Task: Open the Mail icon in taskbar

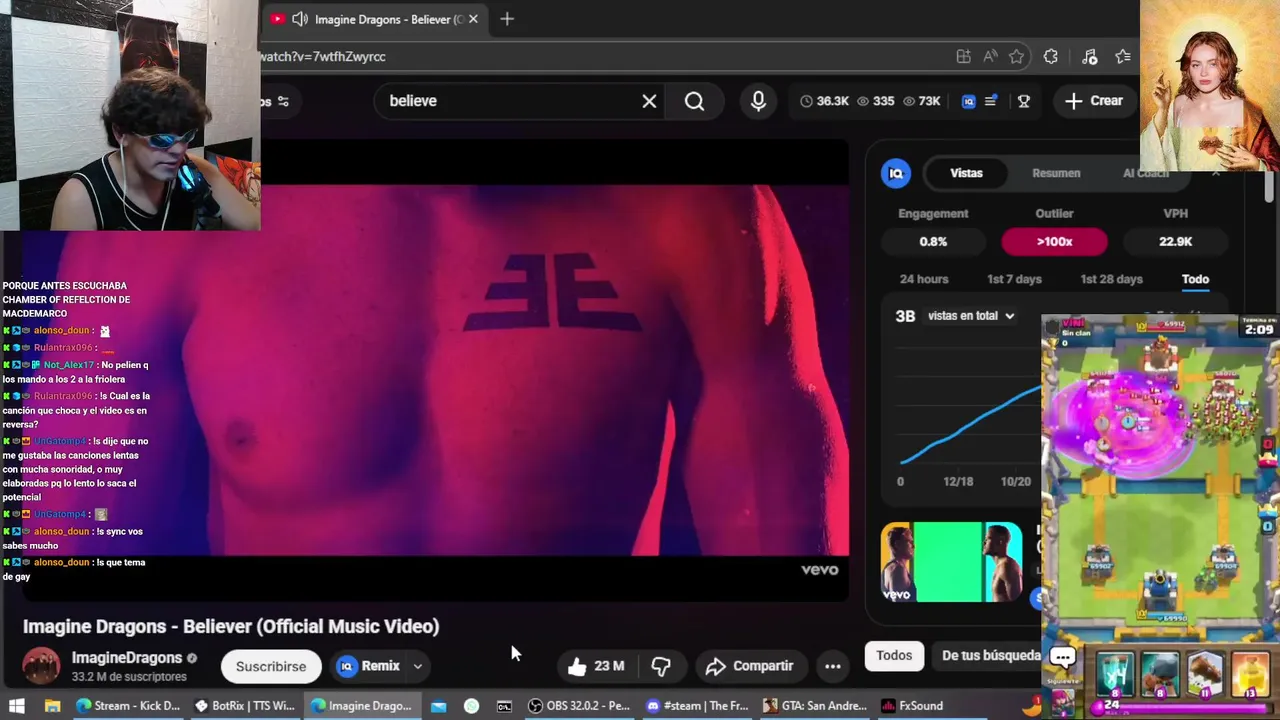Action: 438,706
